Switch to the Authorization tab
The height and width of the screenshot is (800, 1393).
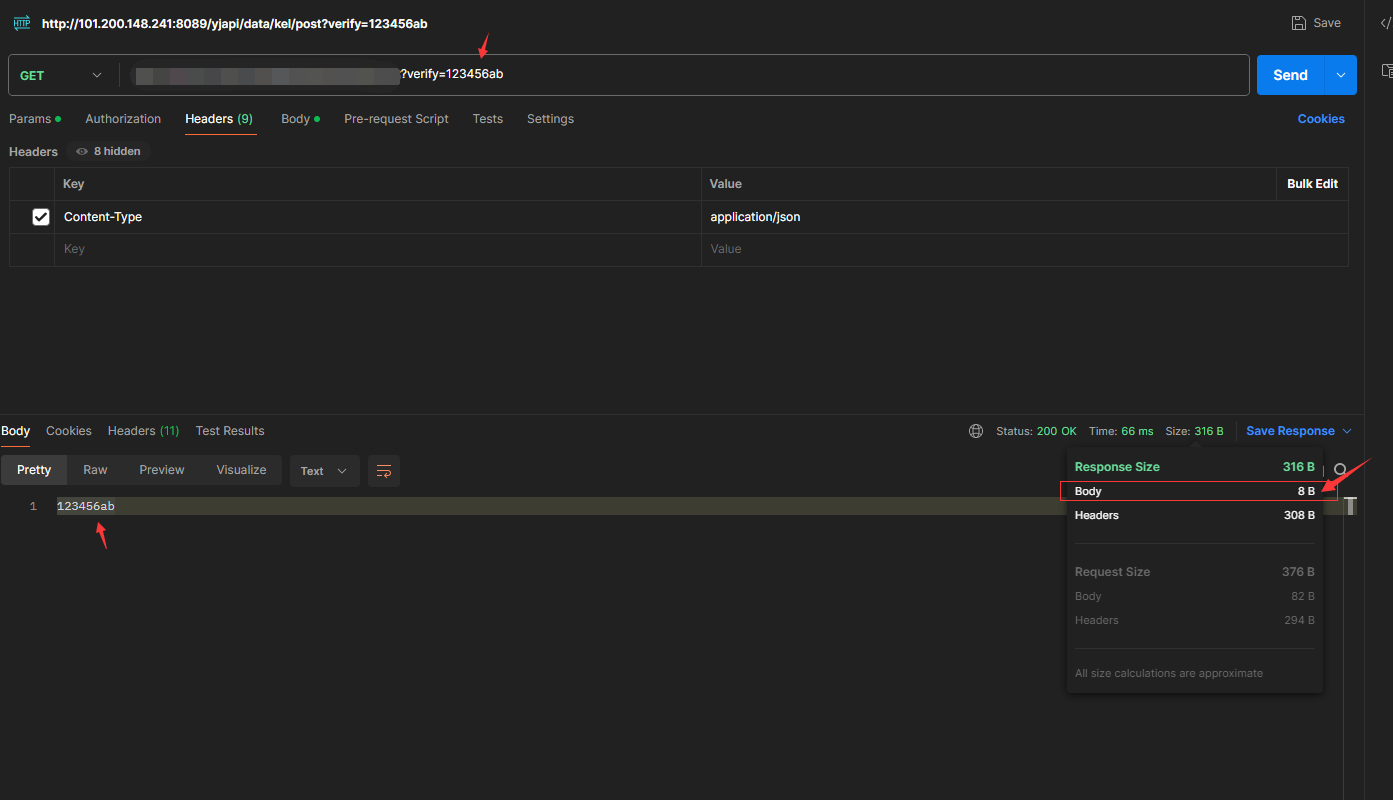click(123, 119)
